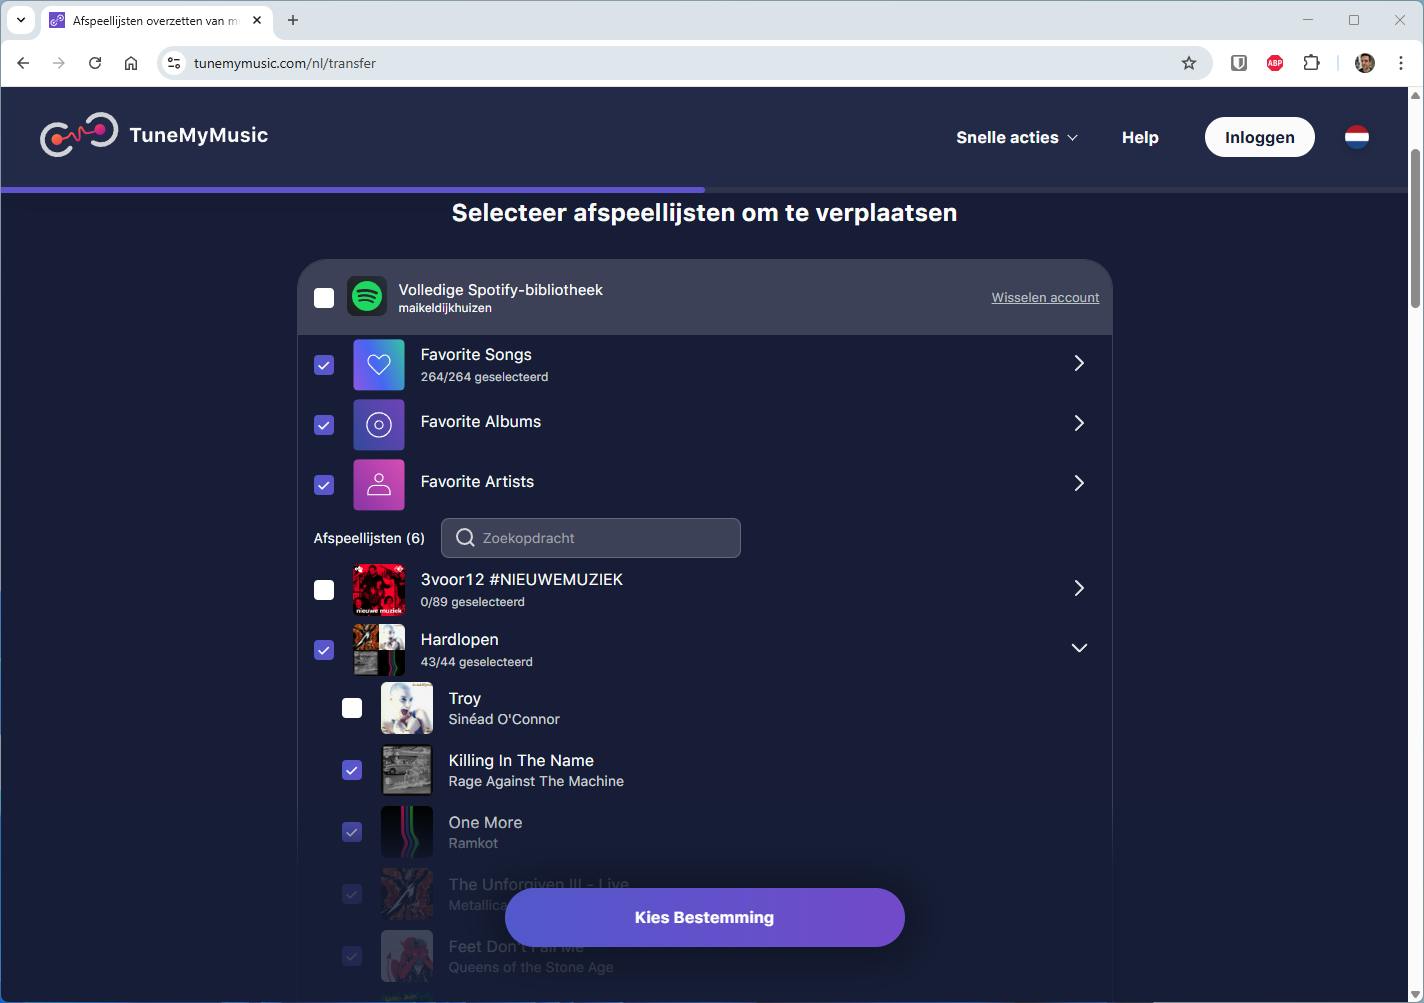Click the One More song title
The image size is (1424, 1003).
[485, 822]
